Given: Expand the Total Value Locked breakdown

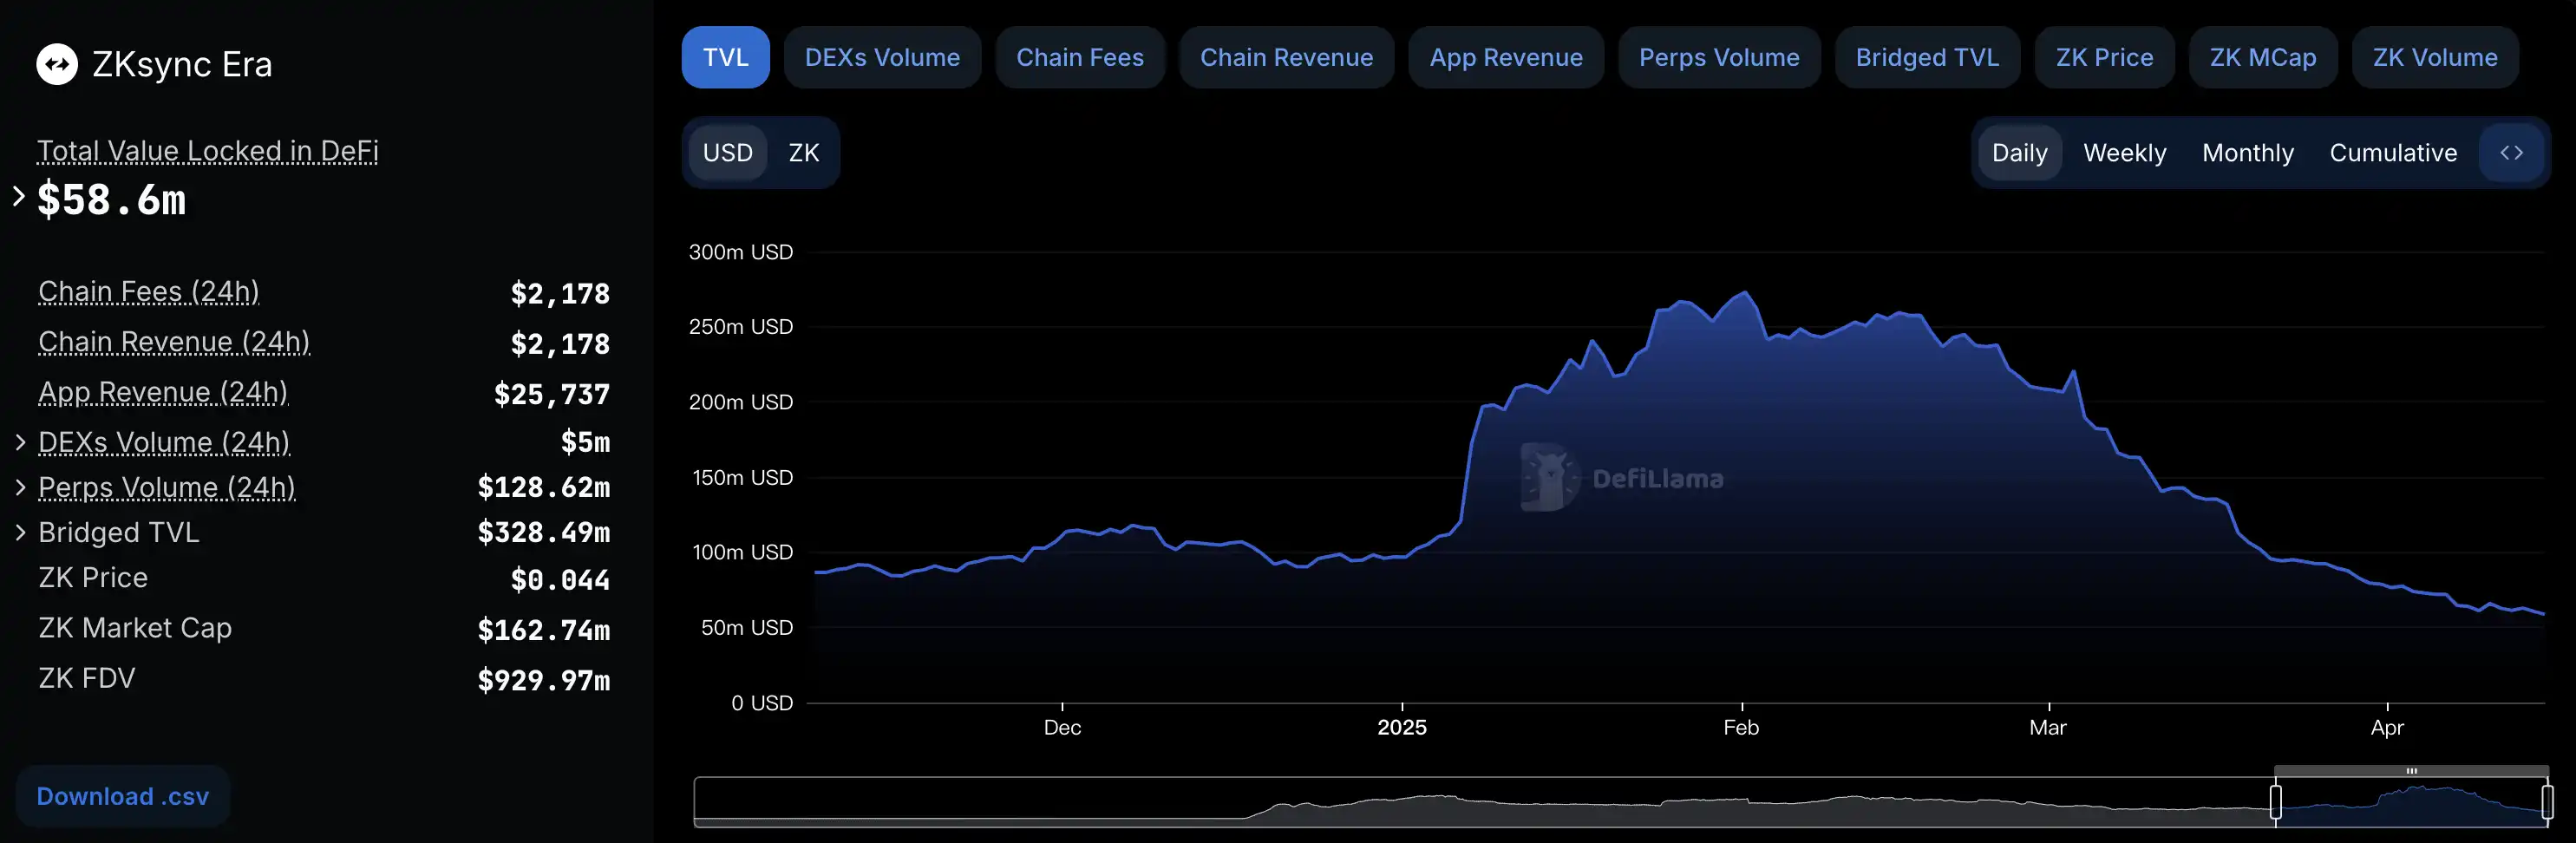Looking at the screenshot, I should [x=19, y=197].
